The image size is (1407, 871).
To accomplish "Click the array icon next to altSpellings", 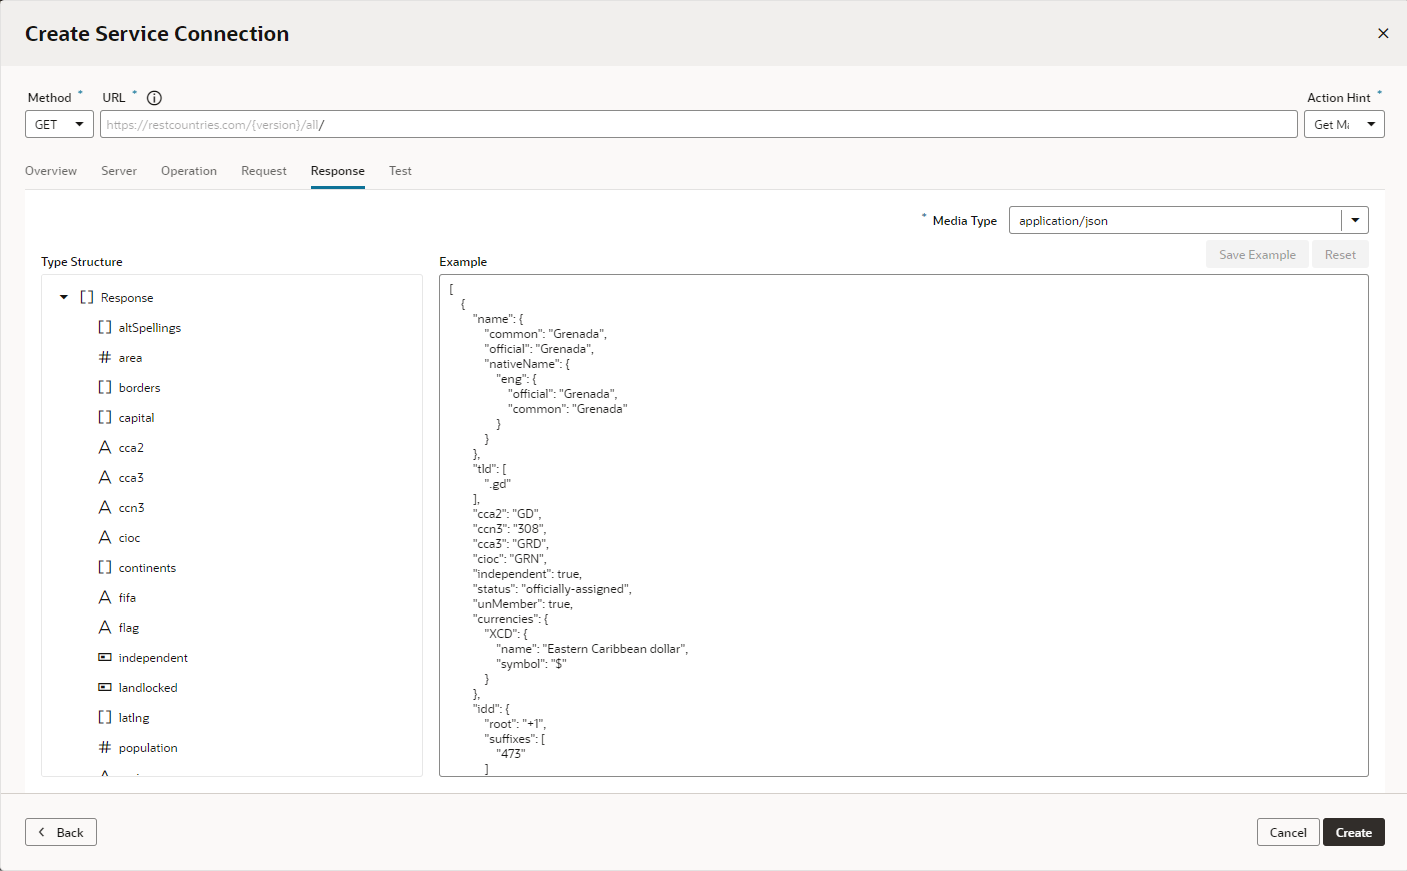I will point(105,328).
